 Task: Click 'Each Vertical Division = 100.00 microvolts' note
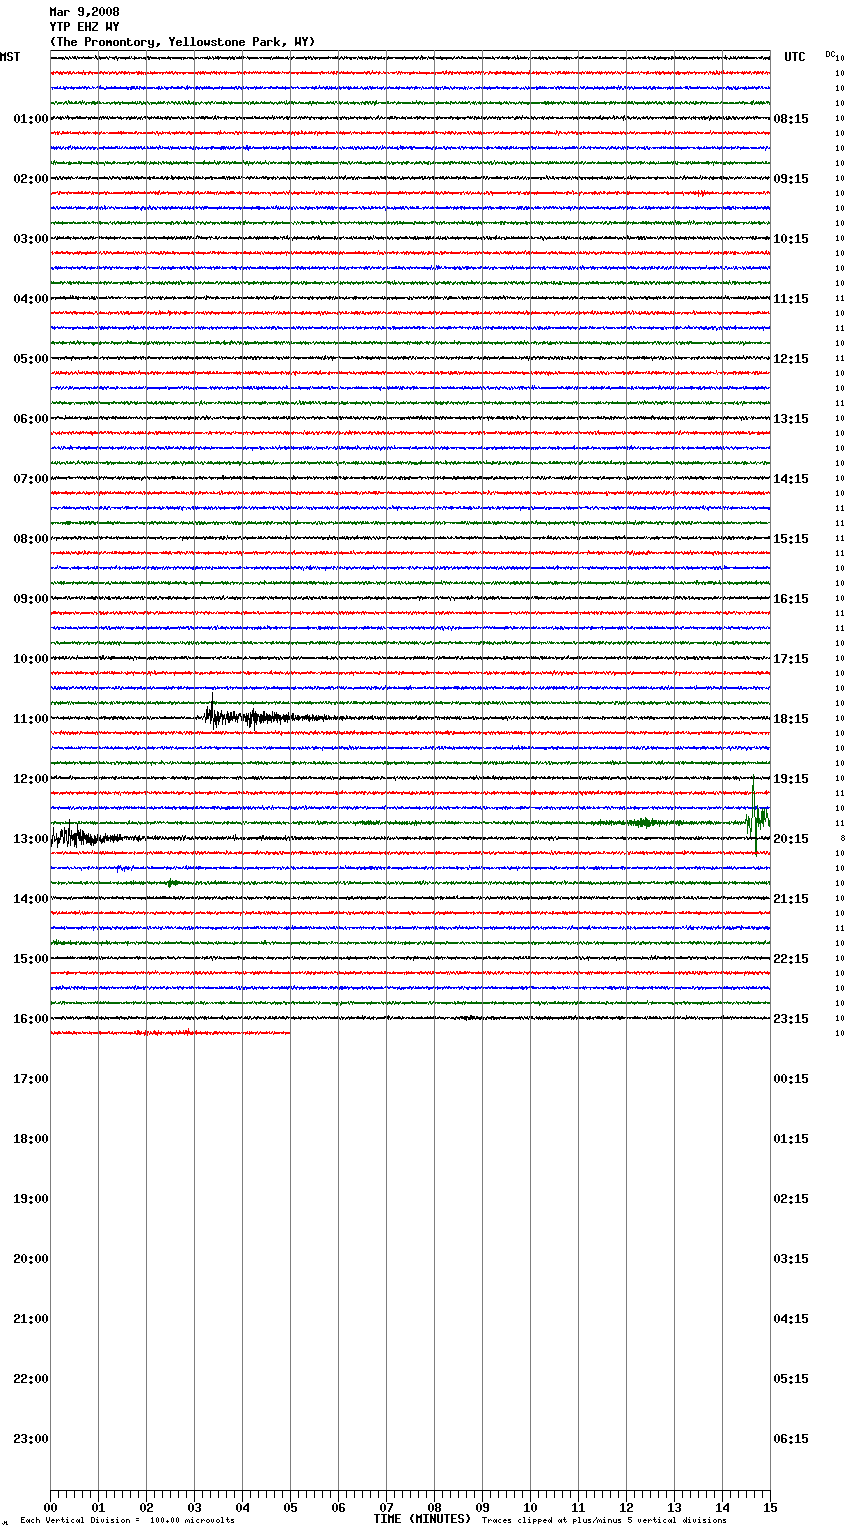coord(127,1521)
